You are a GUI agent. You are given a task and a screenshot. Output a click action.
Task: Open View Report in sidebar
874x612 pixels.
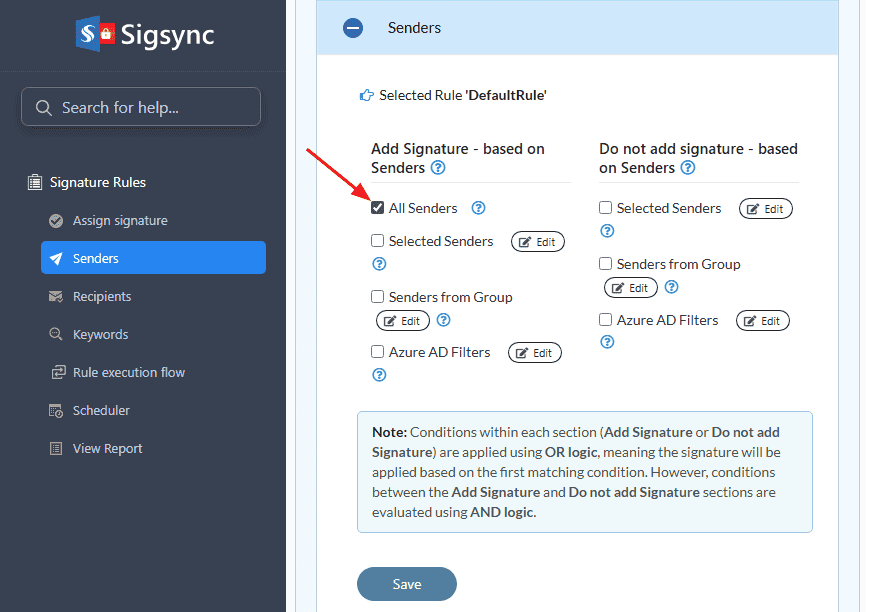click(x=107, y=449)
